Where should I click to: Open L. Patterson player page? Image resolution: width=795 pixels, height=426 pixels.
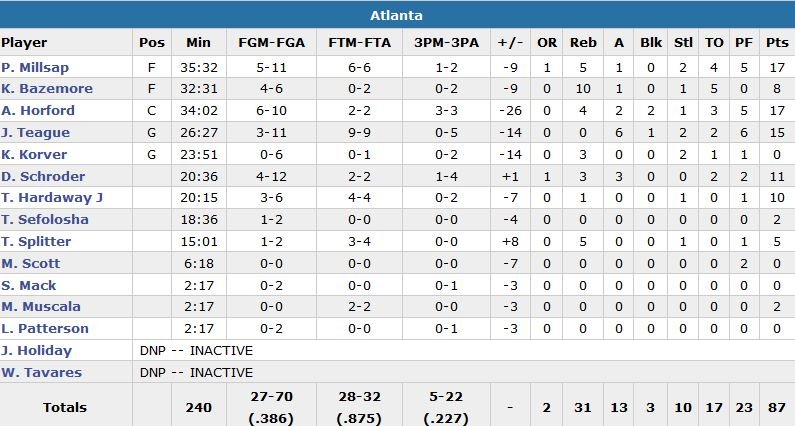[45, 329]
